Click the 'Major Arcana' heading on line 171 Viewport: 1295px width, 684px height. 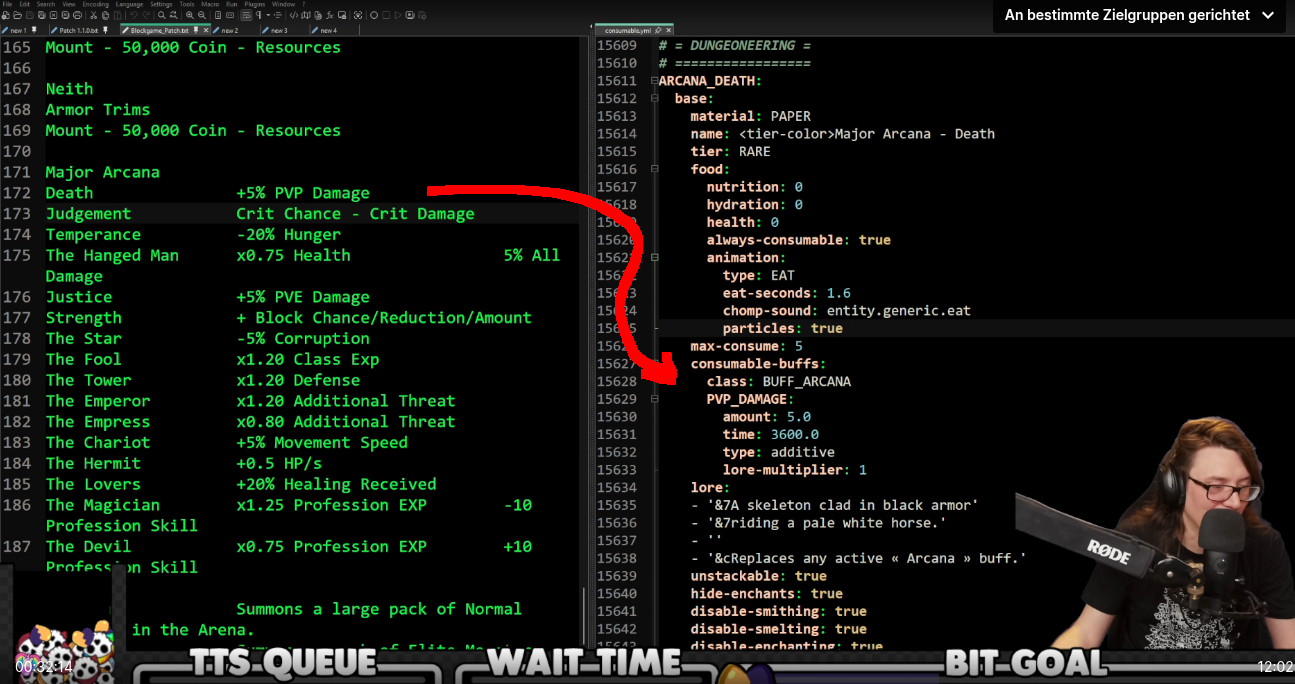click(x=103, y=172)
